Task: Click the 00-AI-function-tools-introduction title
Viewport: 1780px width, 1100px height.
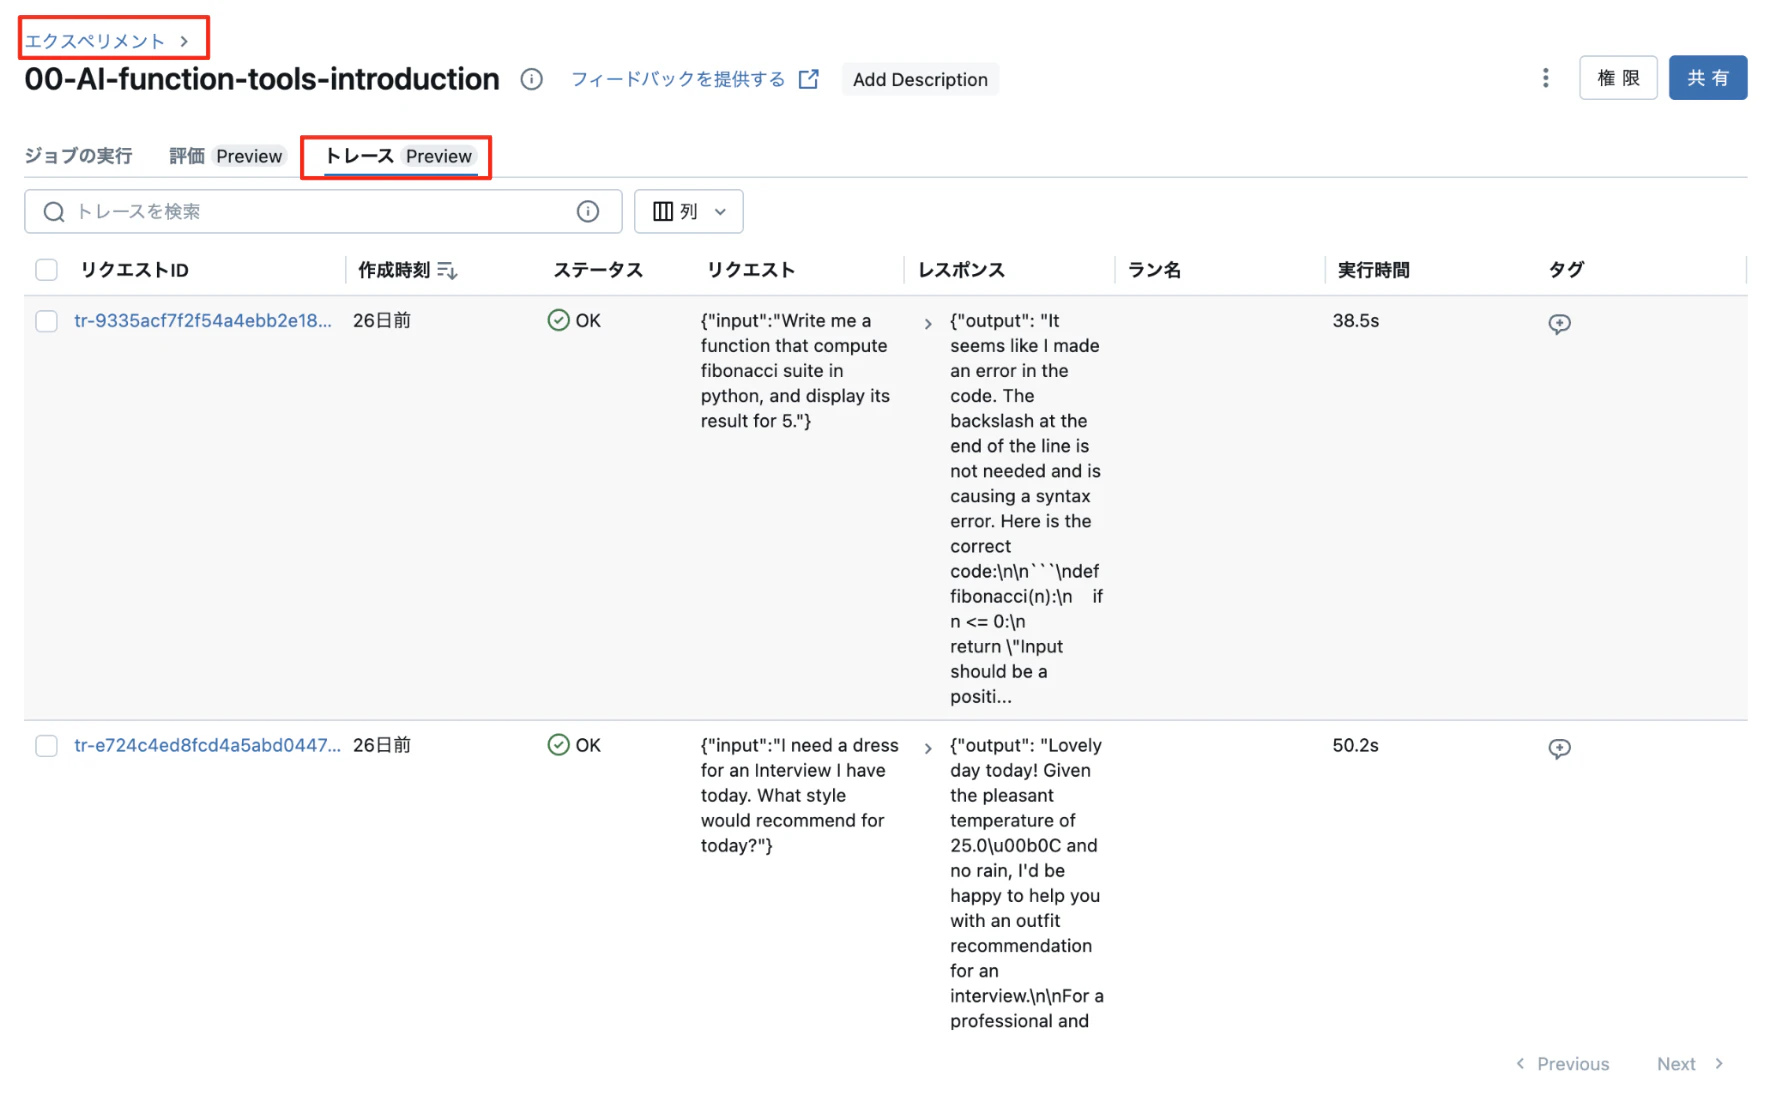Action: click(262, 79)
